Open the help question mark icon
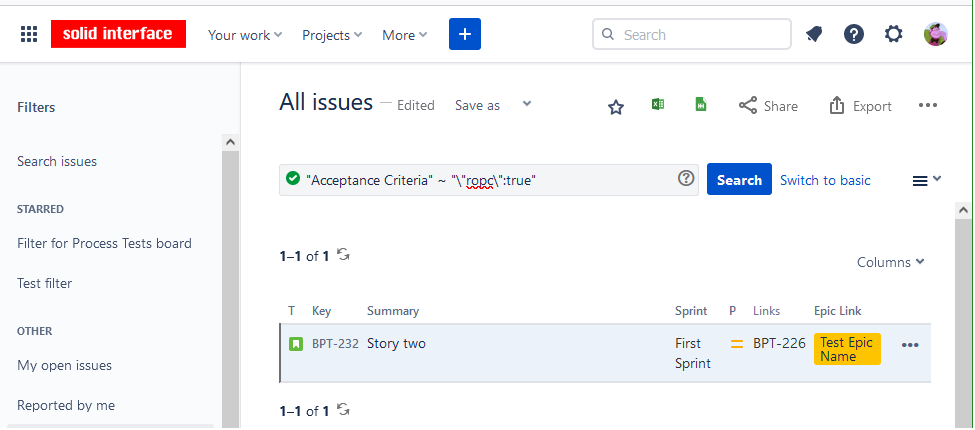The height and width of the screenshot is (430, 975). tap(853, 35)
